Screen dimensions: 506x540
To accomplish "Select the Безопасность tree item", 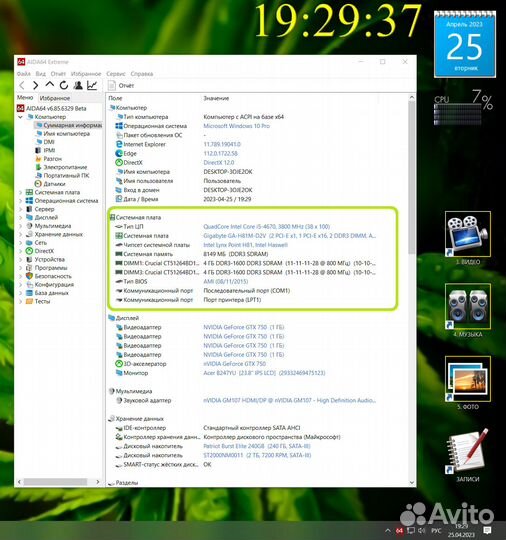I will [x=49, y=276].
